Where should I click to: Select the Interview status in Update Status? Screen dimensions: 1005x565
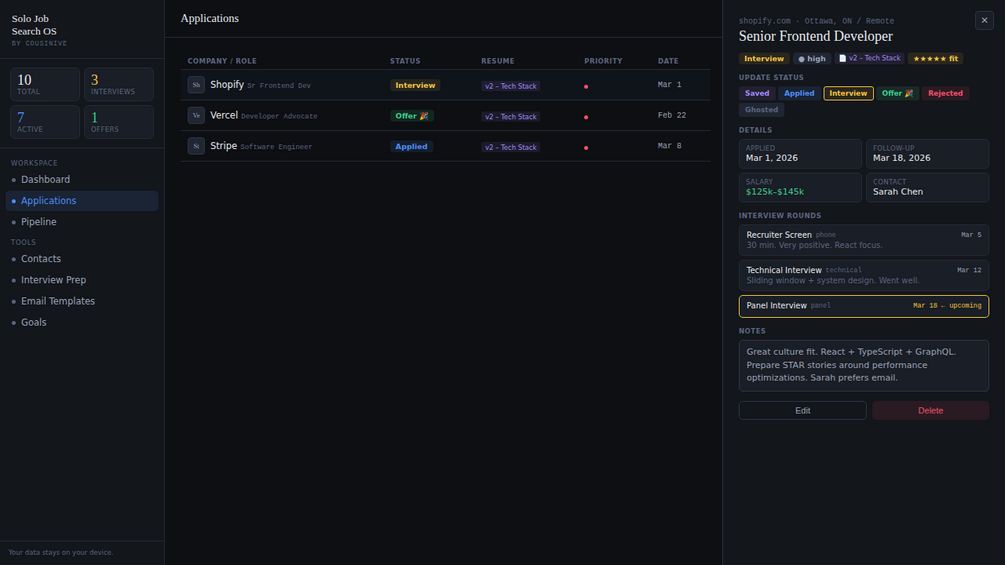pos(848,93)
